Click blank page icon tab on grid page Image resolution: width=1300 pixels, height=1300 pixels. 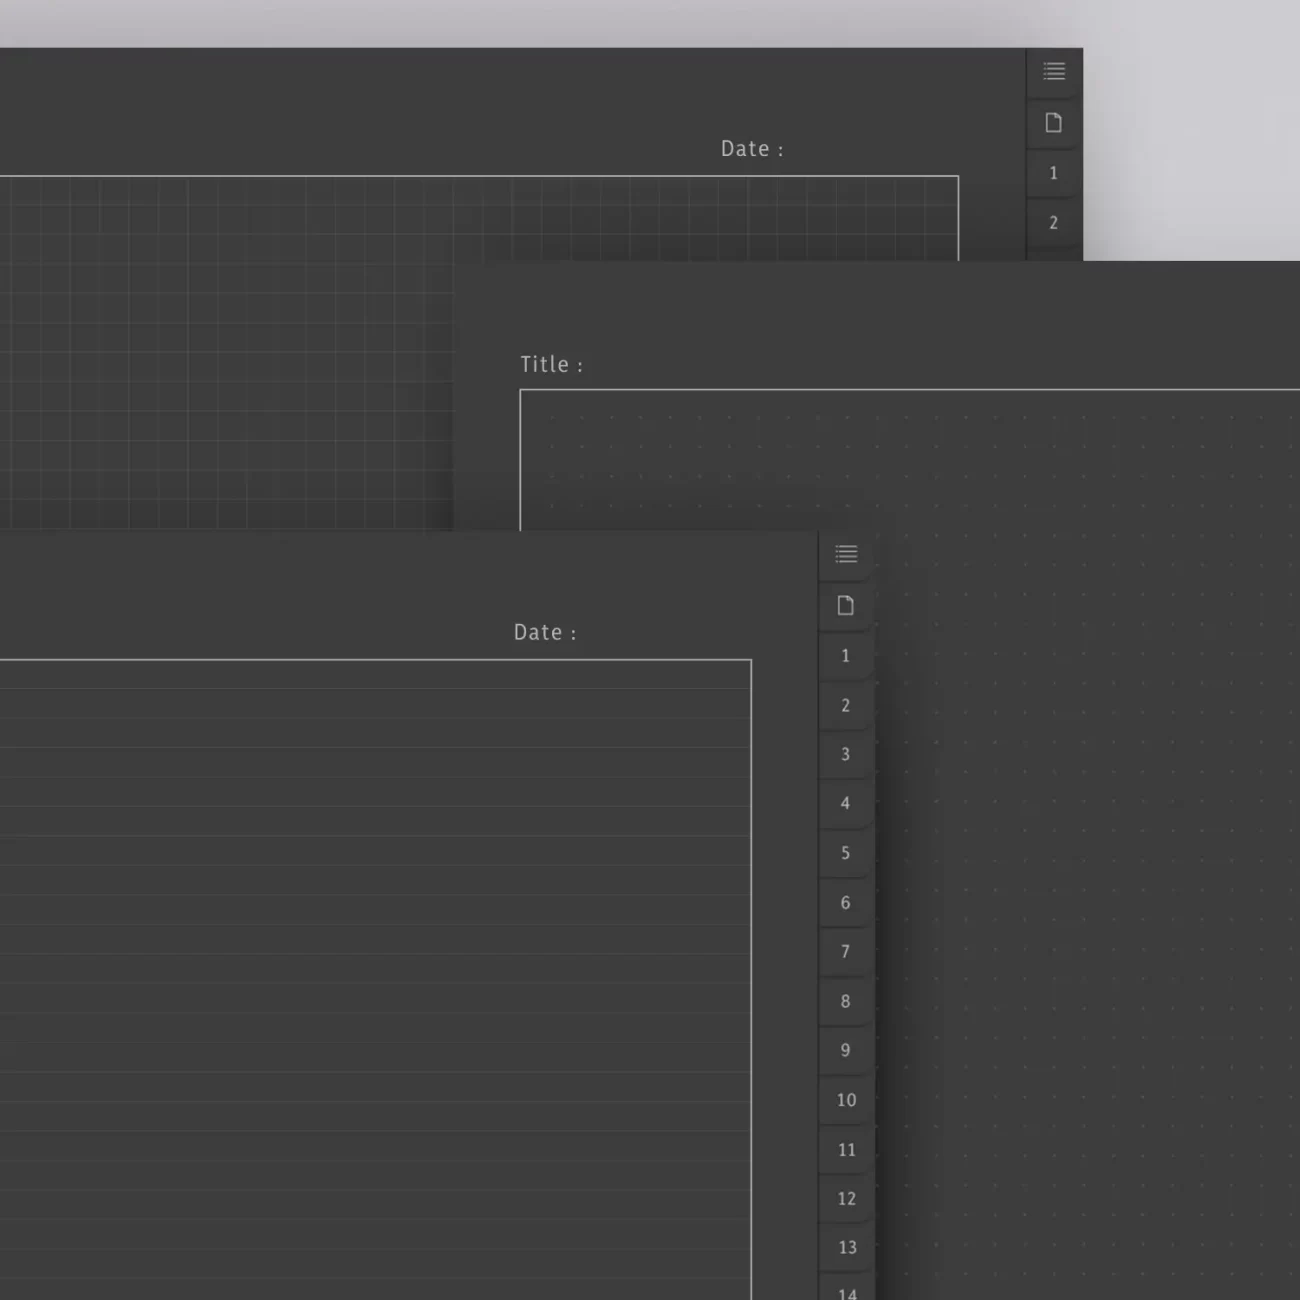point(1053,123)
